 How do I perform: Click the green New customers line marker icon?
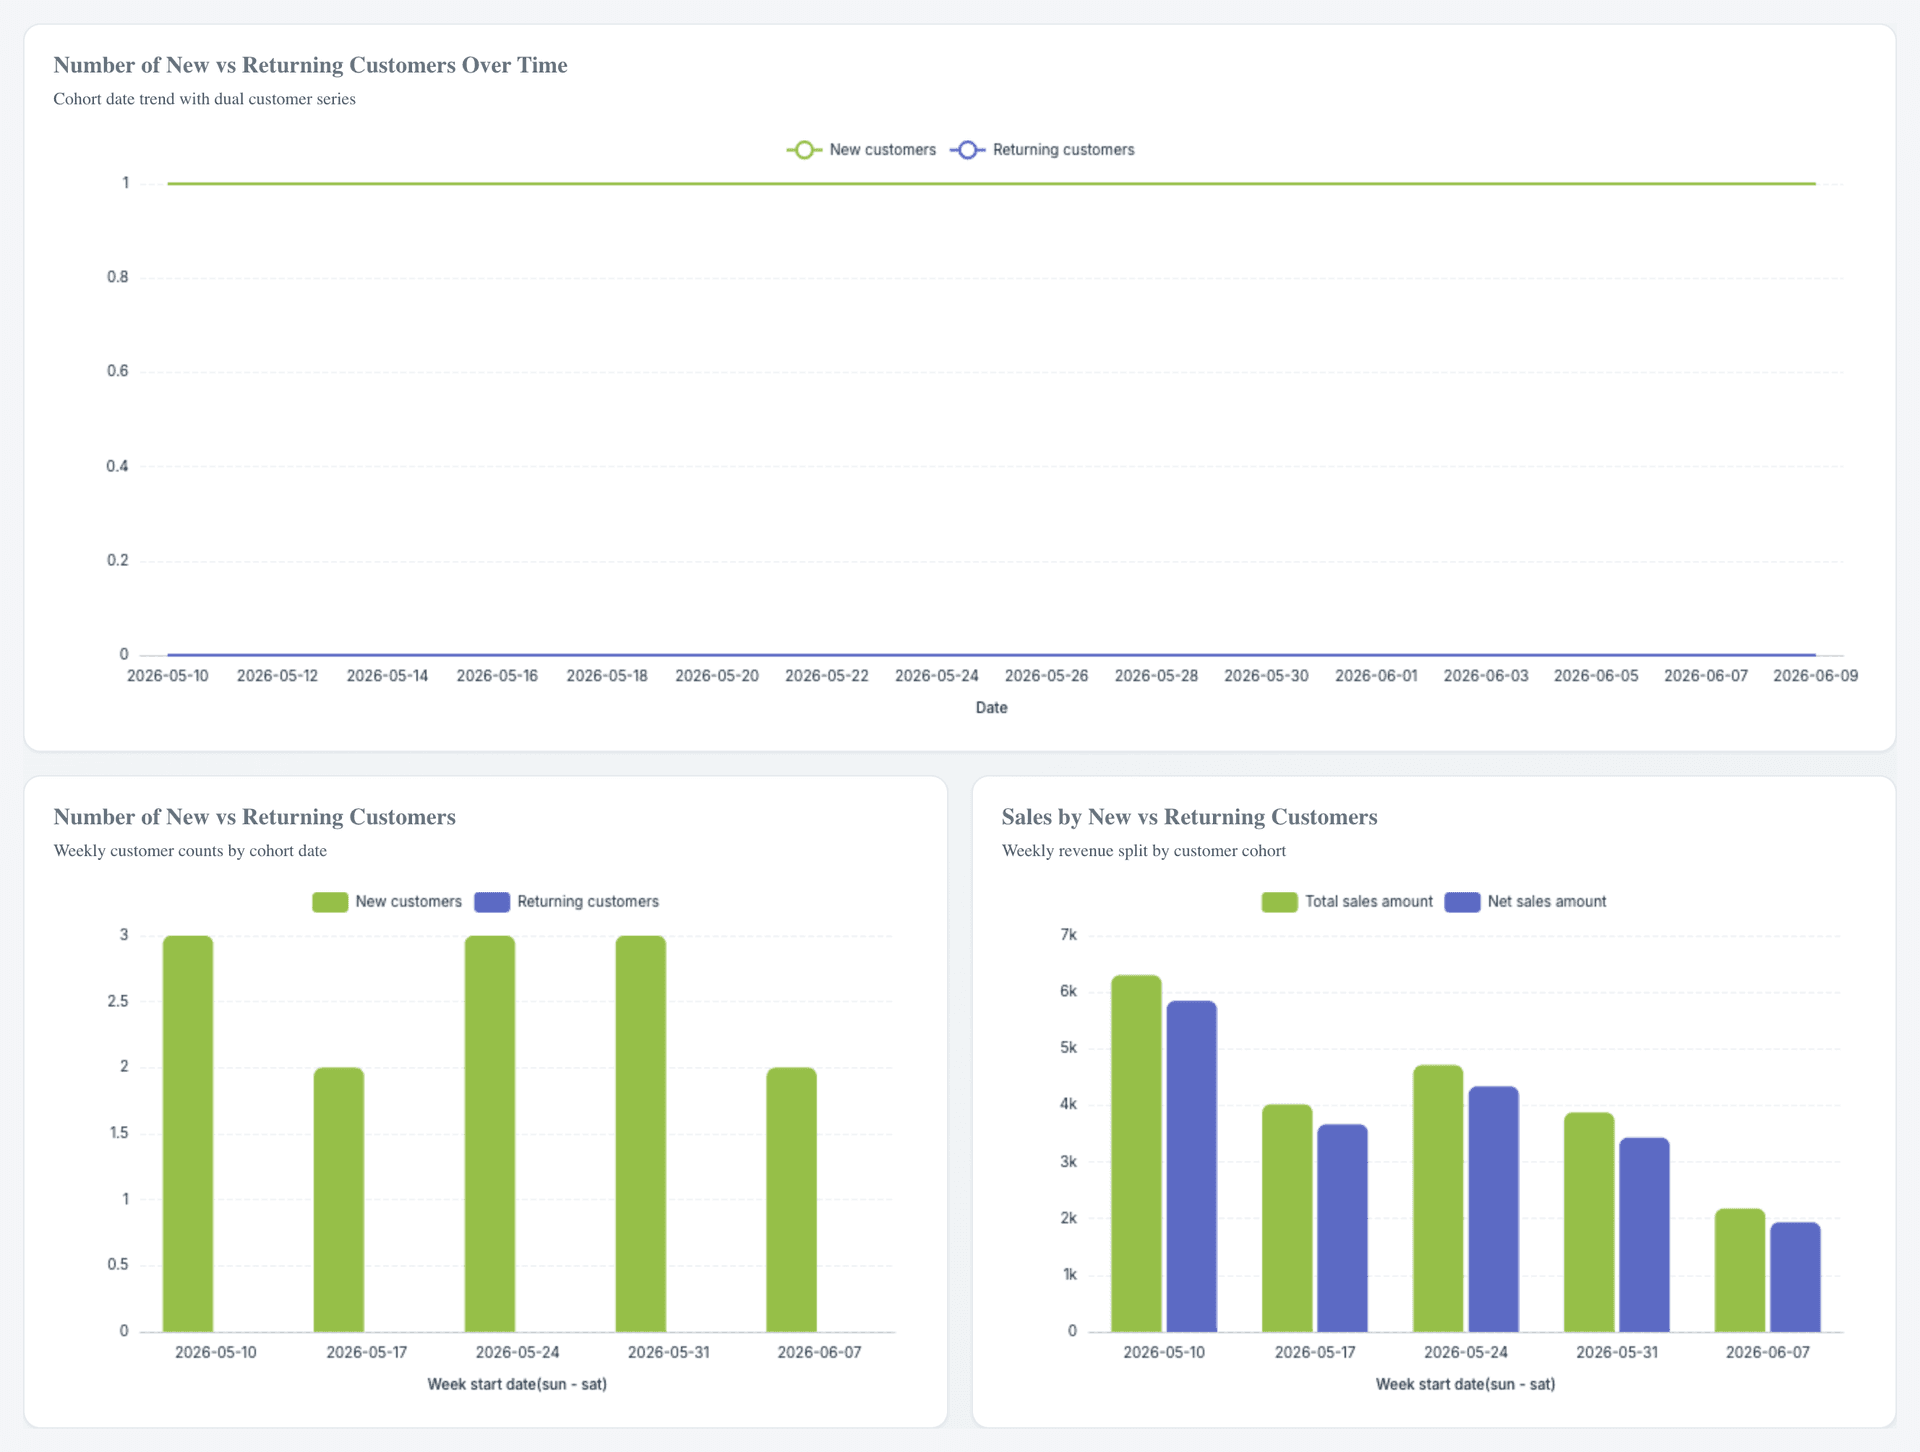point(804,150)
